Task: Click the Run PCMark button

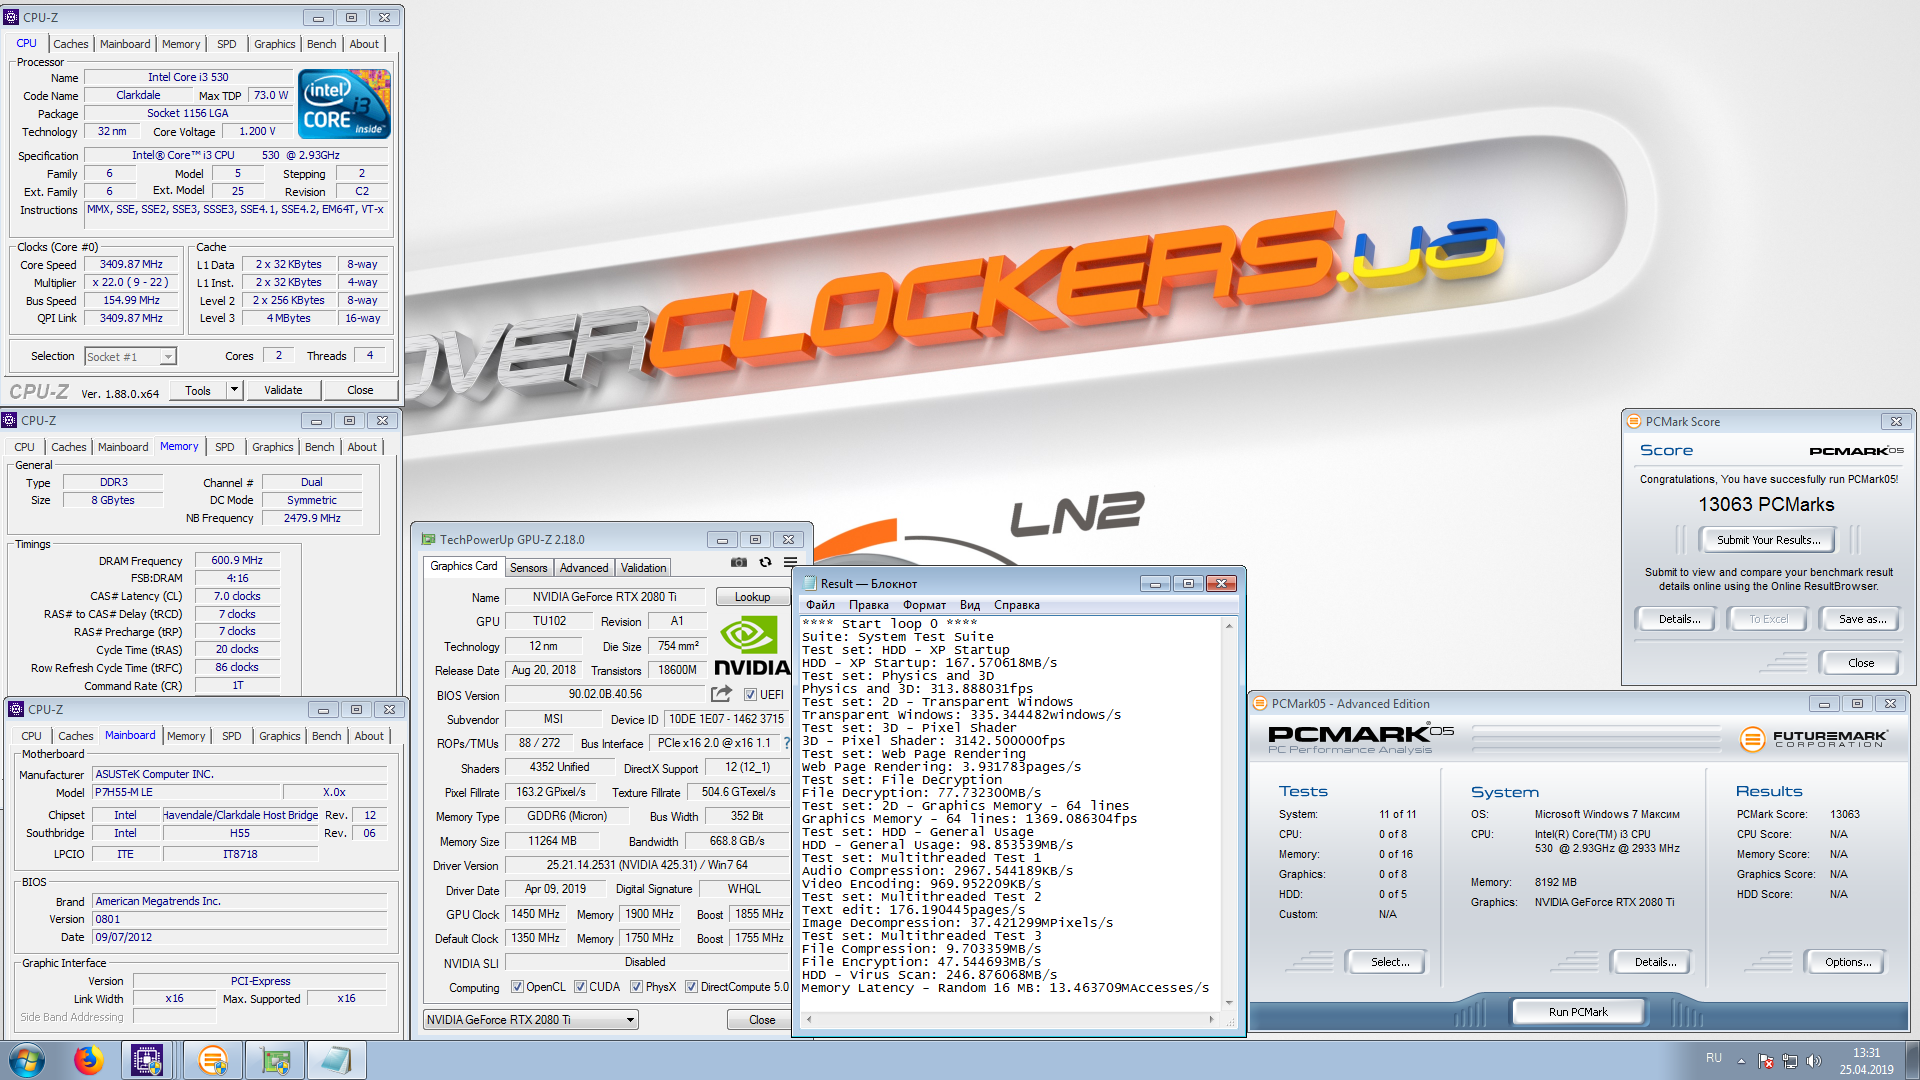Action: (x=1578, y=1012)
